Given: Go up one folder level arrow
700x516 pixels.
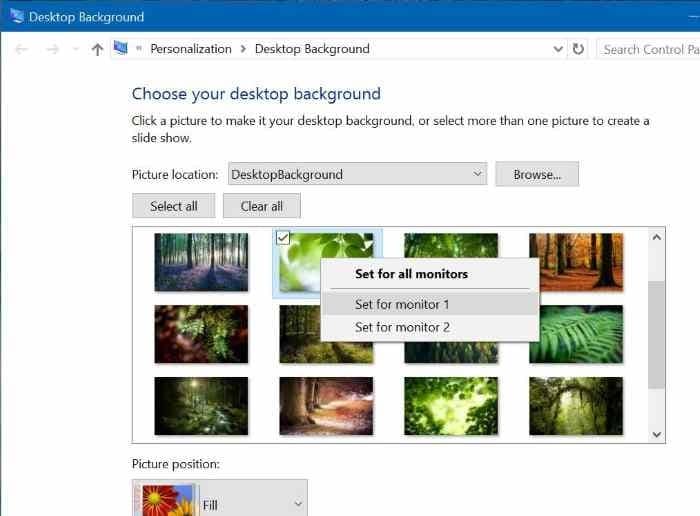Looking at the screenshot, I should [97, 49].
